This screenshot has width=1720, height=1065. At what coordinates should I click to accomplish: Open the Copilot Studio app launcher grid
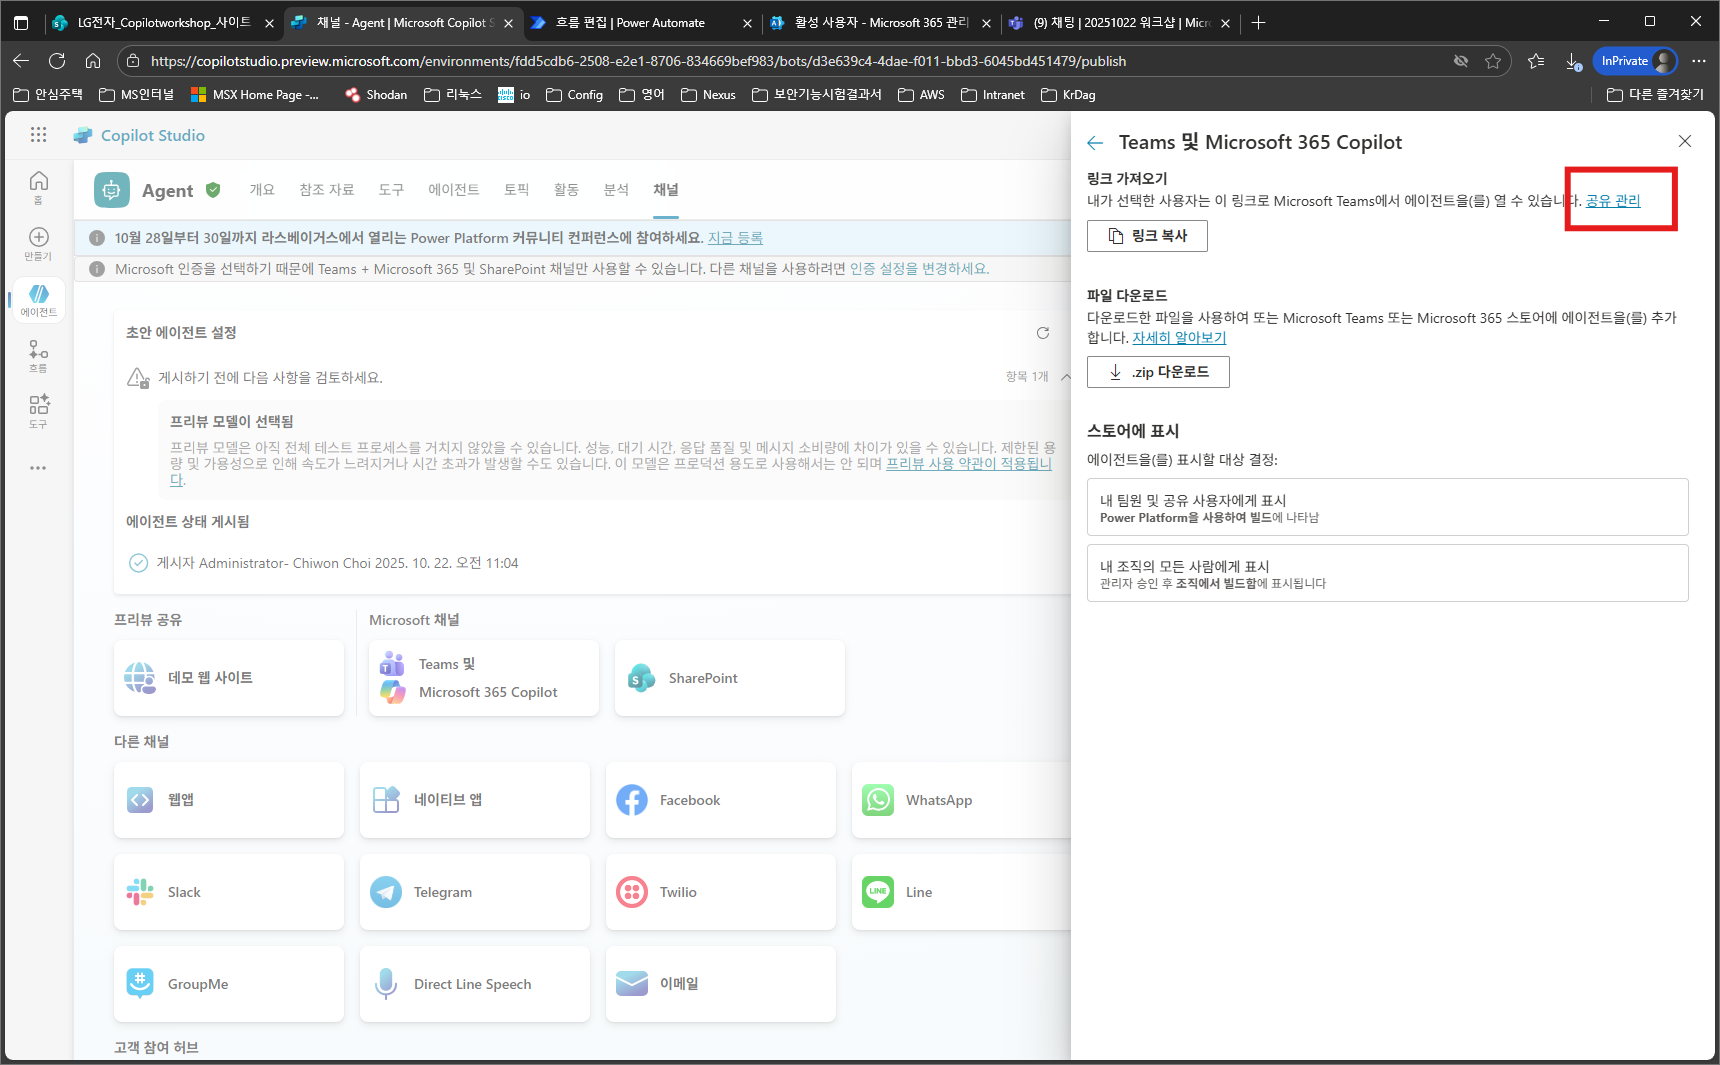[38, 135]
